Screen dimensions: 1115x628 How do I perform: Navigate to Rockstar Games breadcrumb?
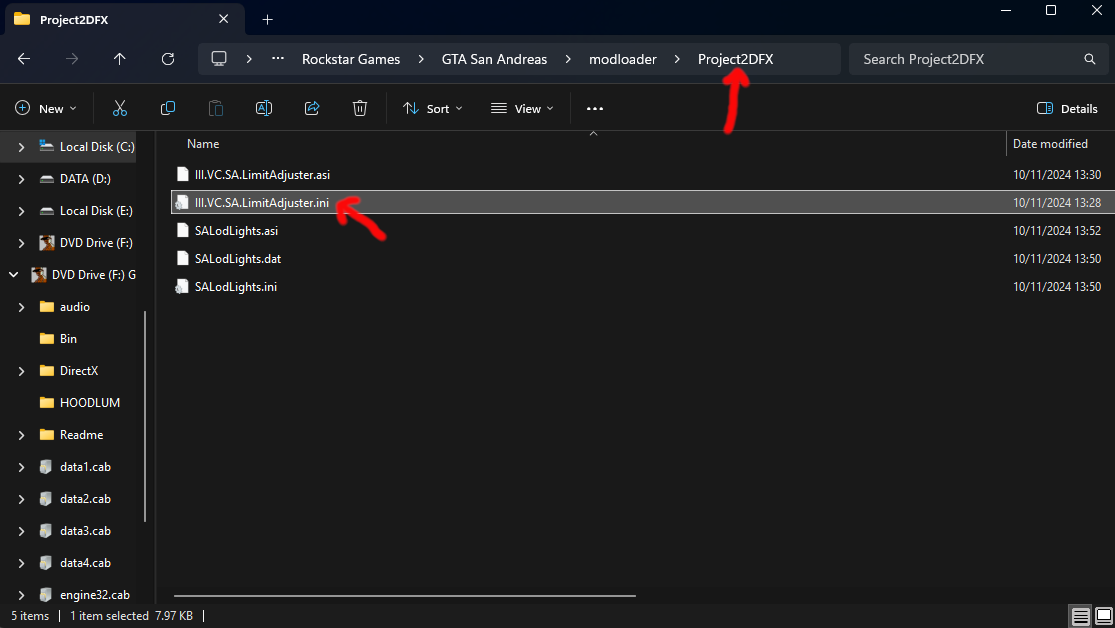point(351,59)
